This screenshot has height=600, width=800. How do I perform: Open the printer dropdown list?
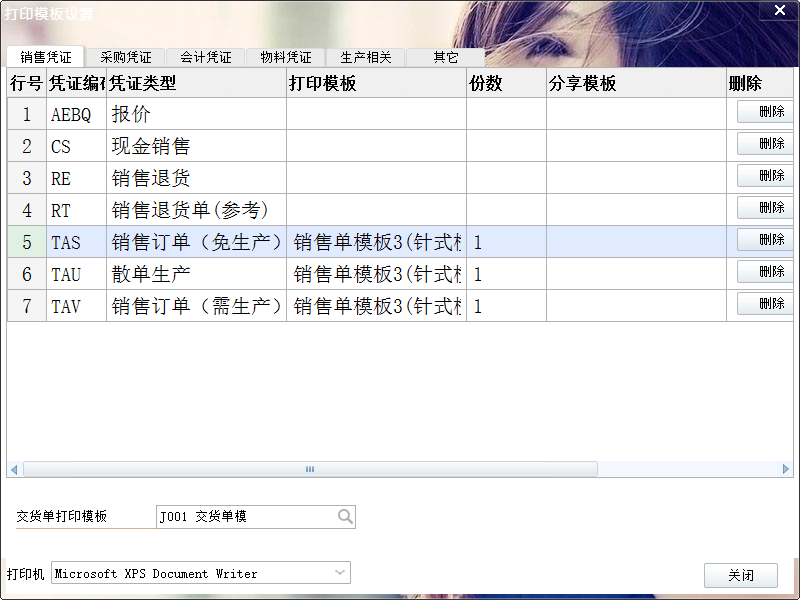(340, 573)
